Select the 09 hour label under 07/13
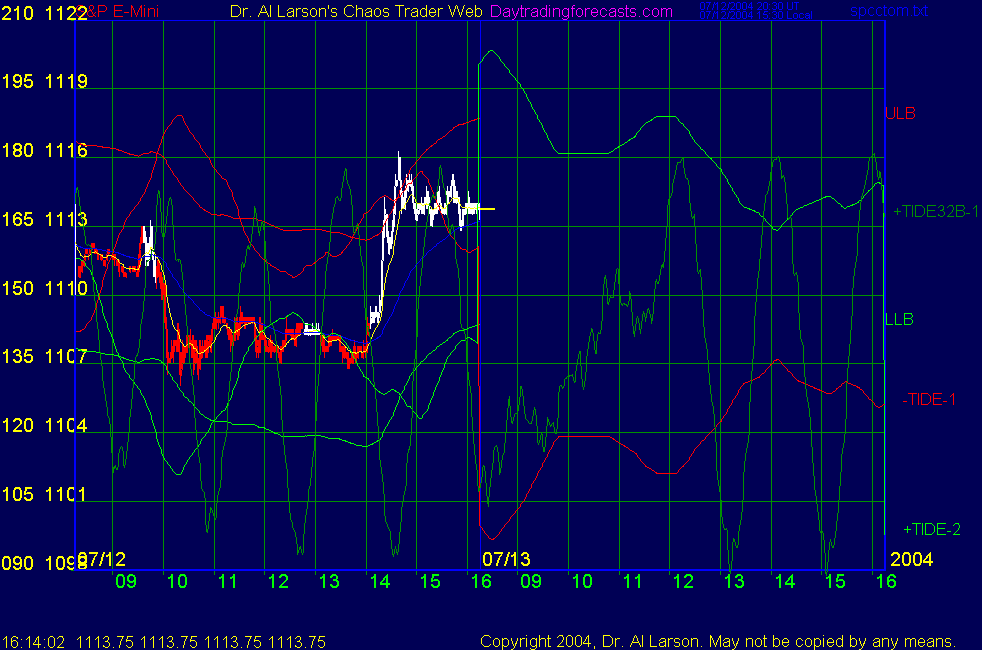 click(x=531, y=582)
